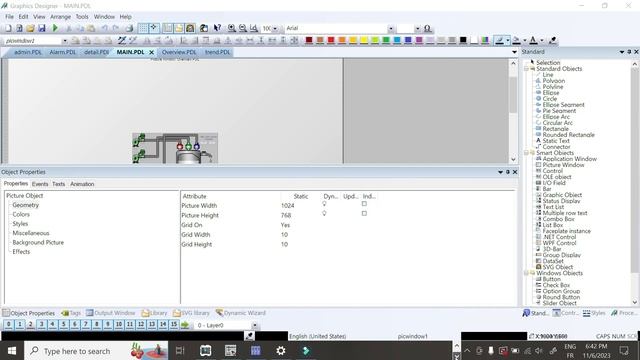The image size is (640, 360).
Task: Click the zoom area selection icon
Action: (254, 28)
